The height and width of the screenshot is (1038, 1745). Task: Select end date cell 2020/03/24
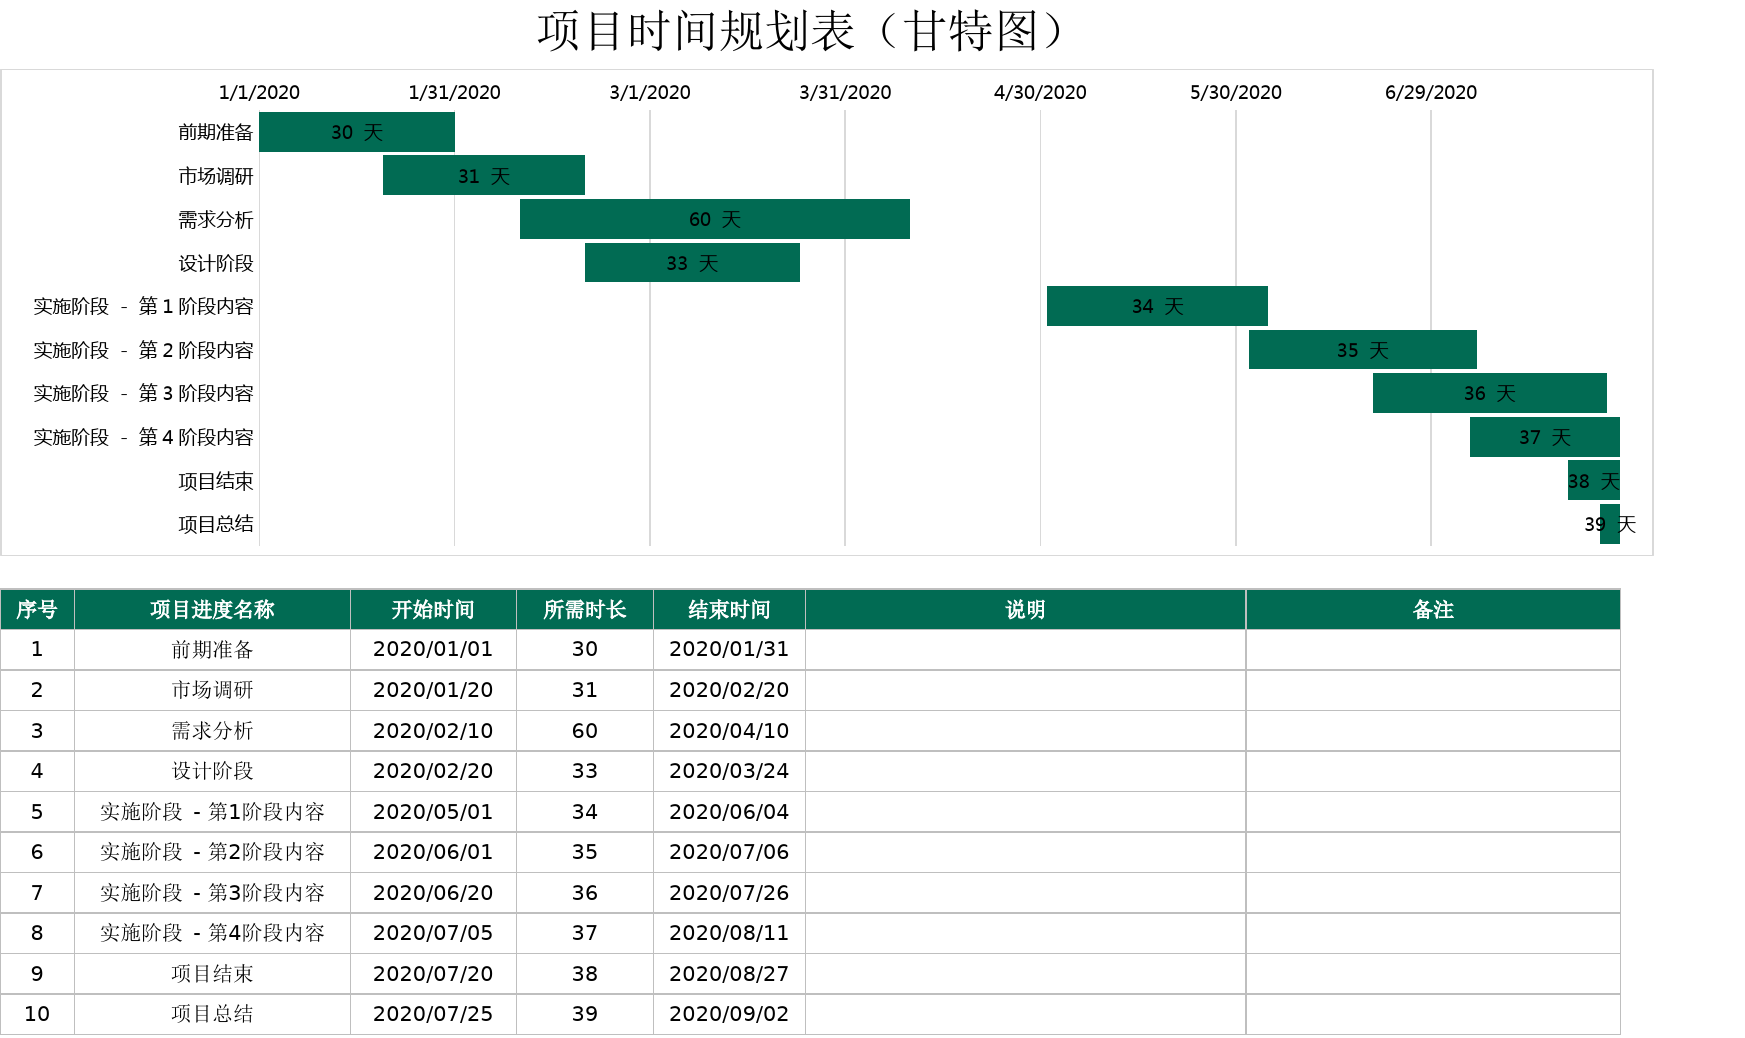[729, 771]
